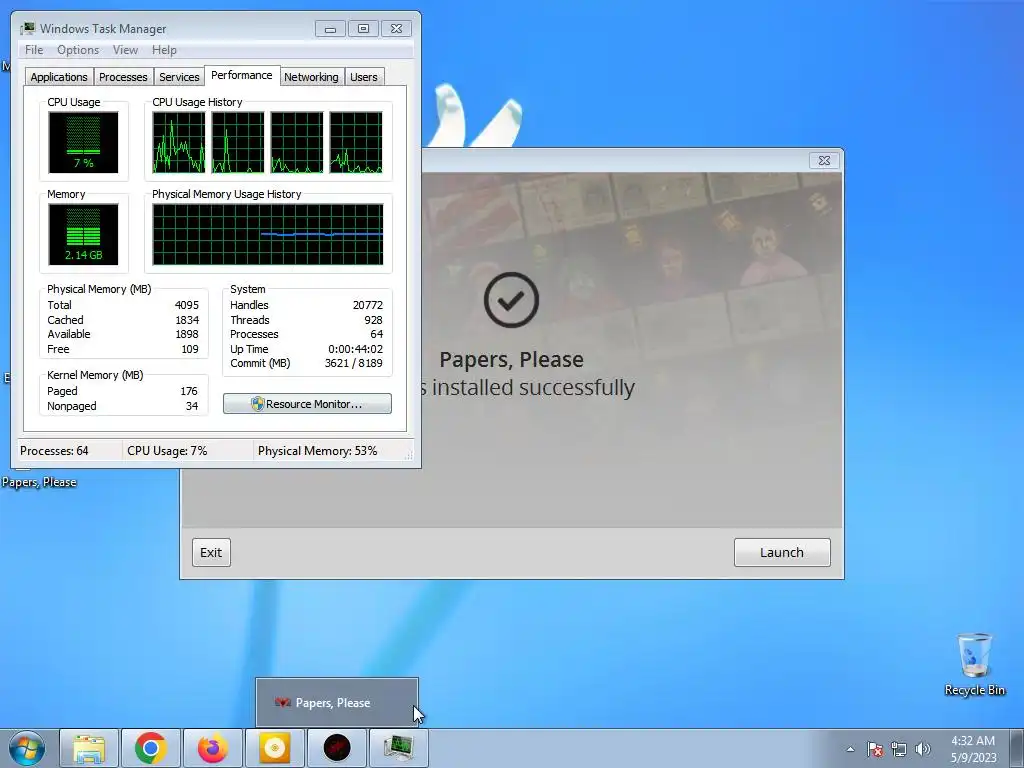Open the Recycle Bin on desktop

click(x=974, y=664)
